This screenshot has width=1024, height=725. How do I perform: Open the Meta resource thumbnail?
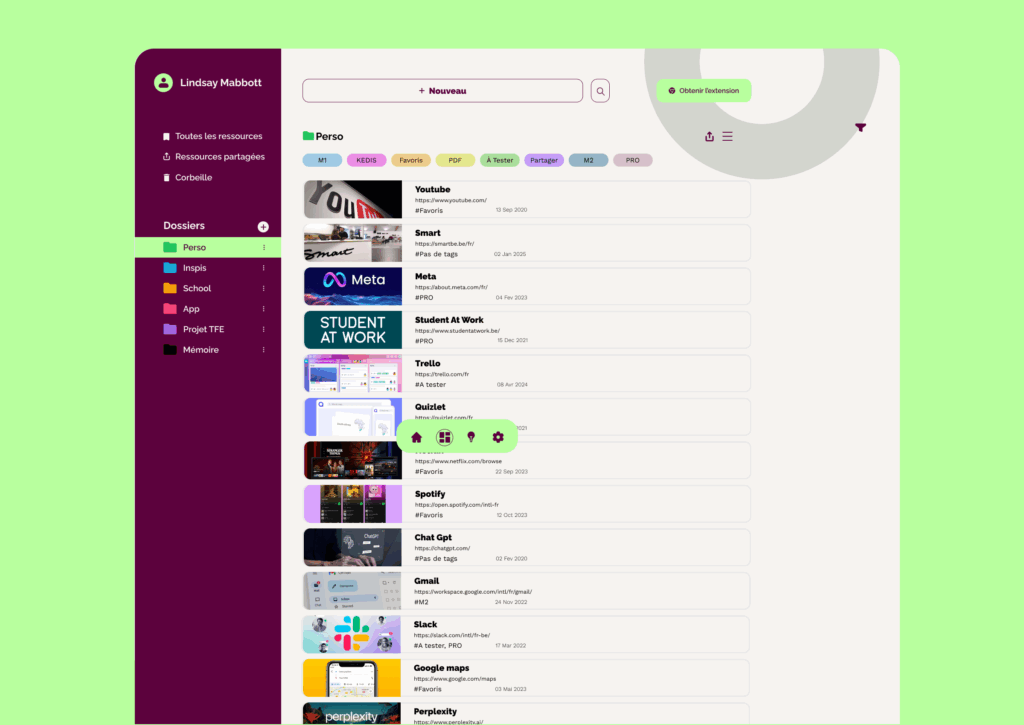[x=353, y=286]
